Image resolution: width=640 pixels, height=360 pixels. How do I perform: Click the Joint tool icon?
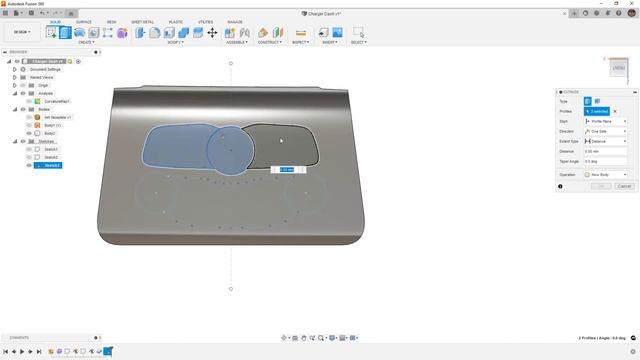click(244, 32)
